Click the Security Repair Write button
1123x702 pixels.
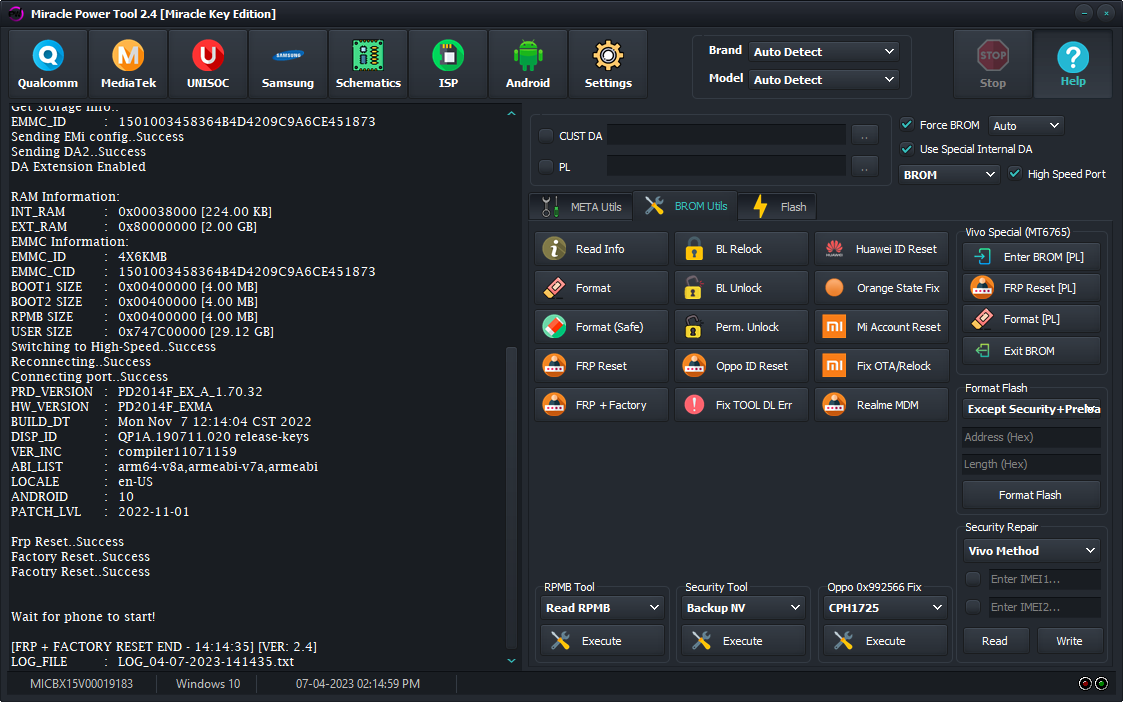tap(1069, 641)
